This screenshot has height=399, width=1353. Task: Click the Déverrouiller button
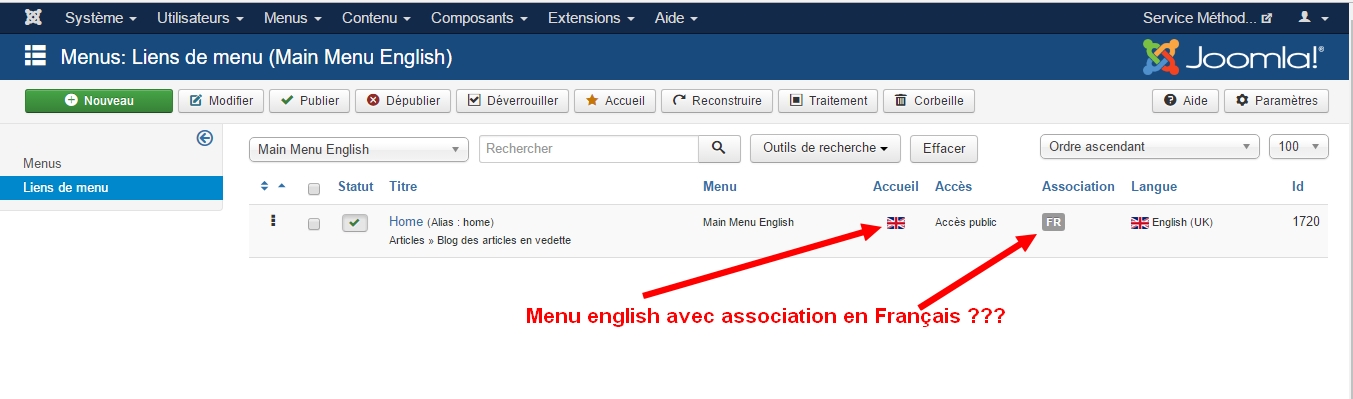click(x=513, y=100)
